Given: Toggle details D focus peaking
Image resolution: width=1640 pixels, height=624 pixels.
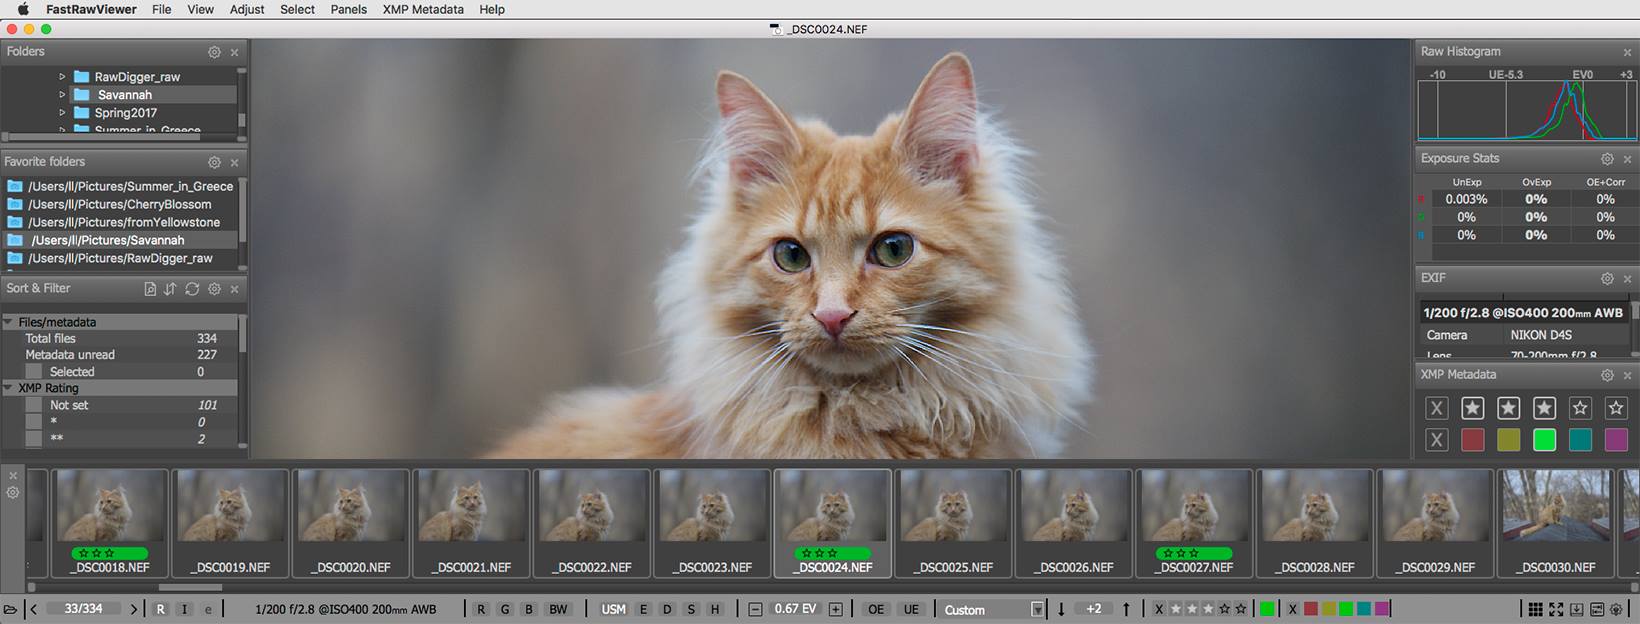Looking at the screenshot, I should tap(667, 609).
